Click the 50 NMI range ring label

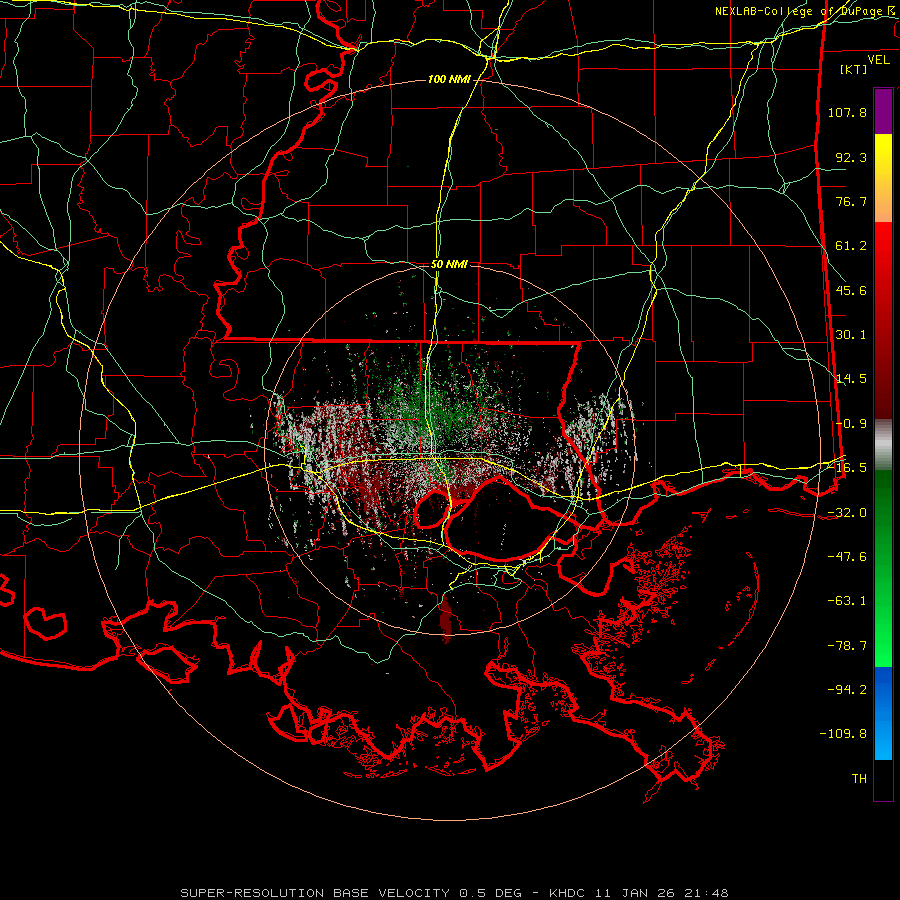[x=449, y=264]
